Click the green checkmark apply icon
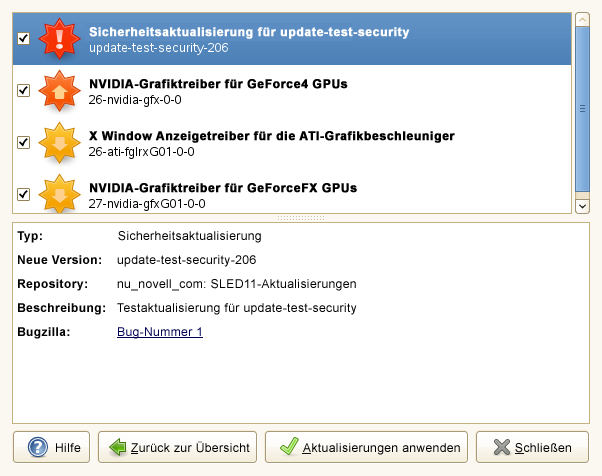Screen dimensions: 602x476 [x=288, y=447]
